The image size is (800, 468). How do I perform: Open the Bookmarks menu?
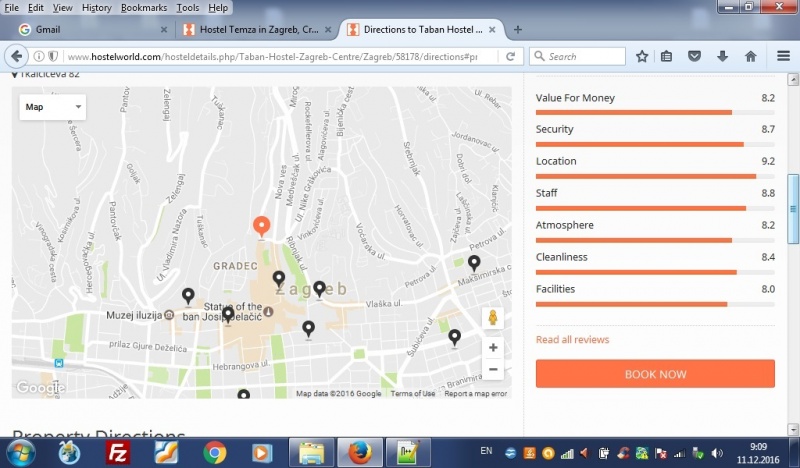[144, 7]
